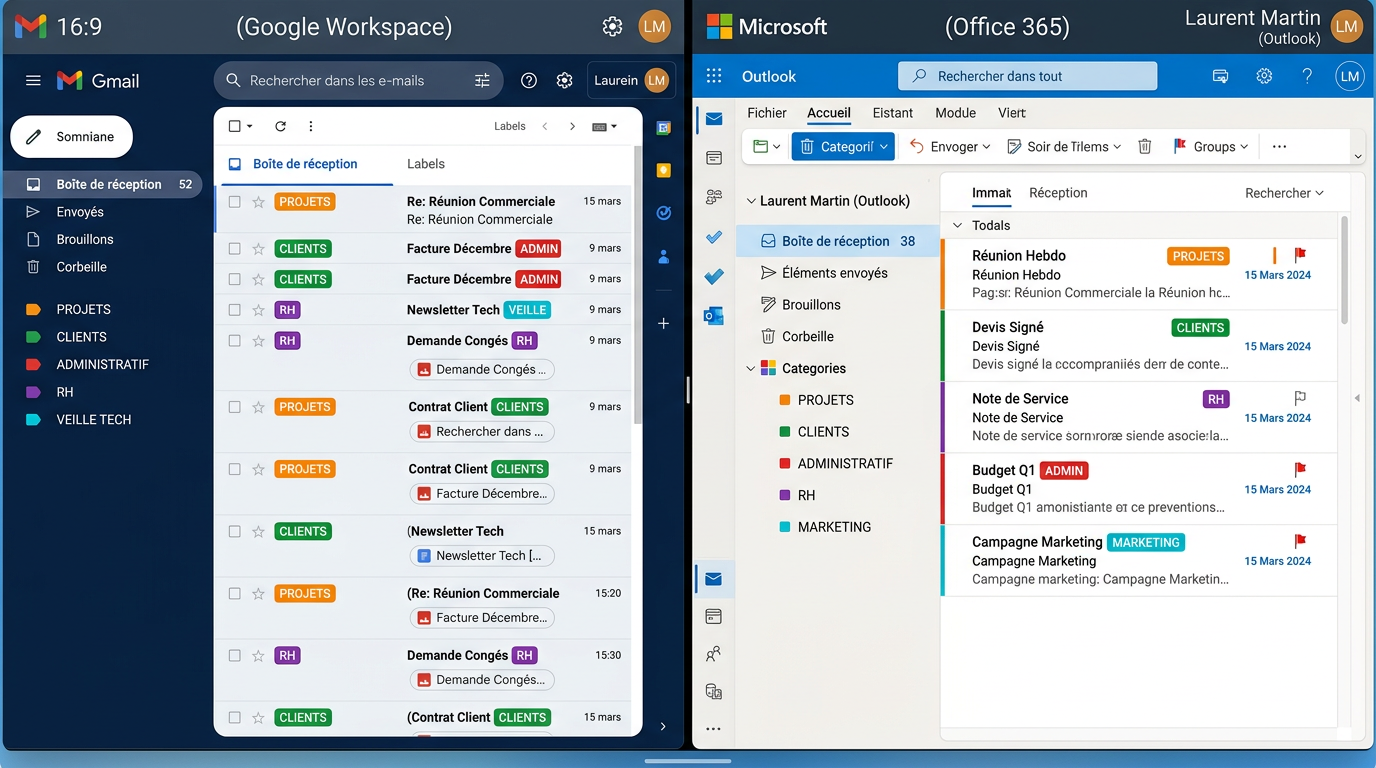
Task: Collapse the Laurent Martin (Outlook) account tree
Action: coord(751,201)
